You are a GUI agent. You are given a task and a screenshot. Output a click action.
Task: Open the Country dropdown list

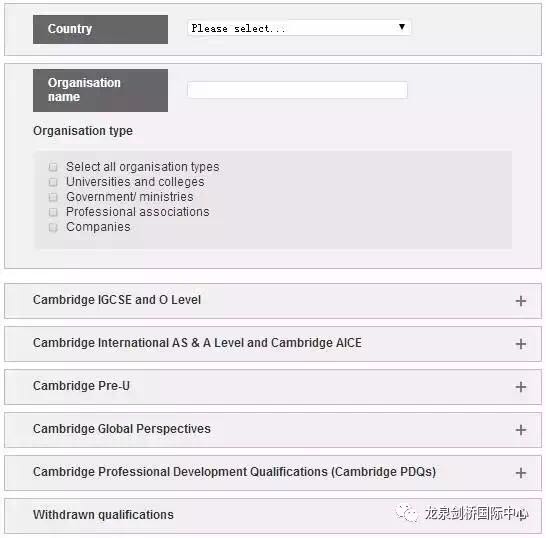299,28
